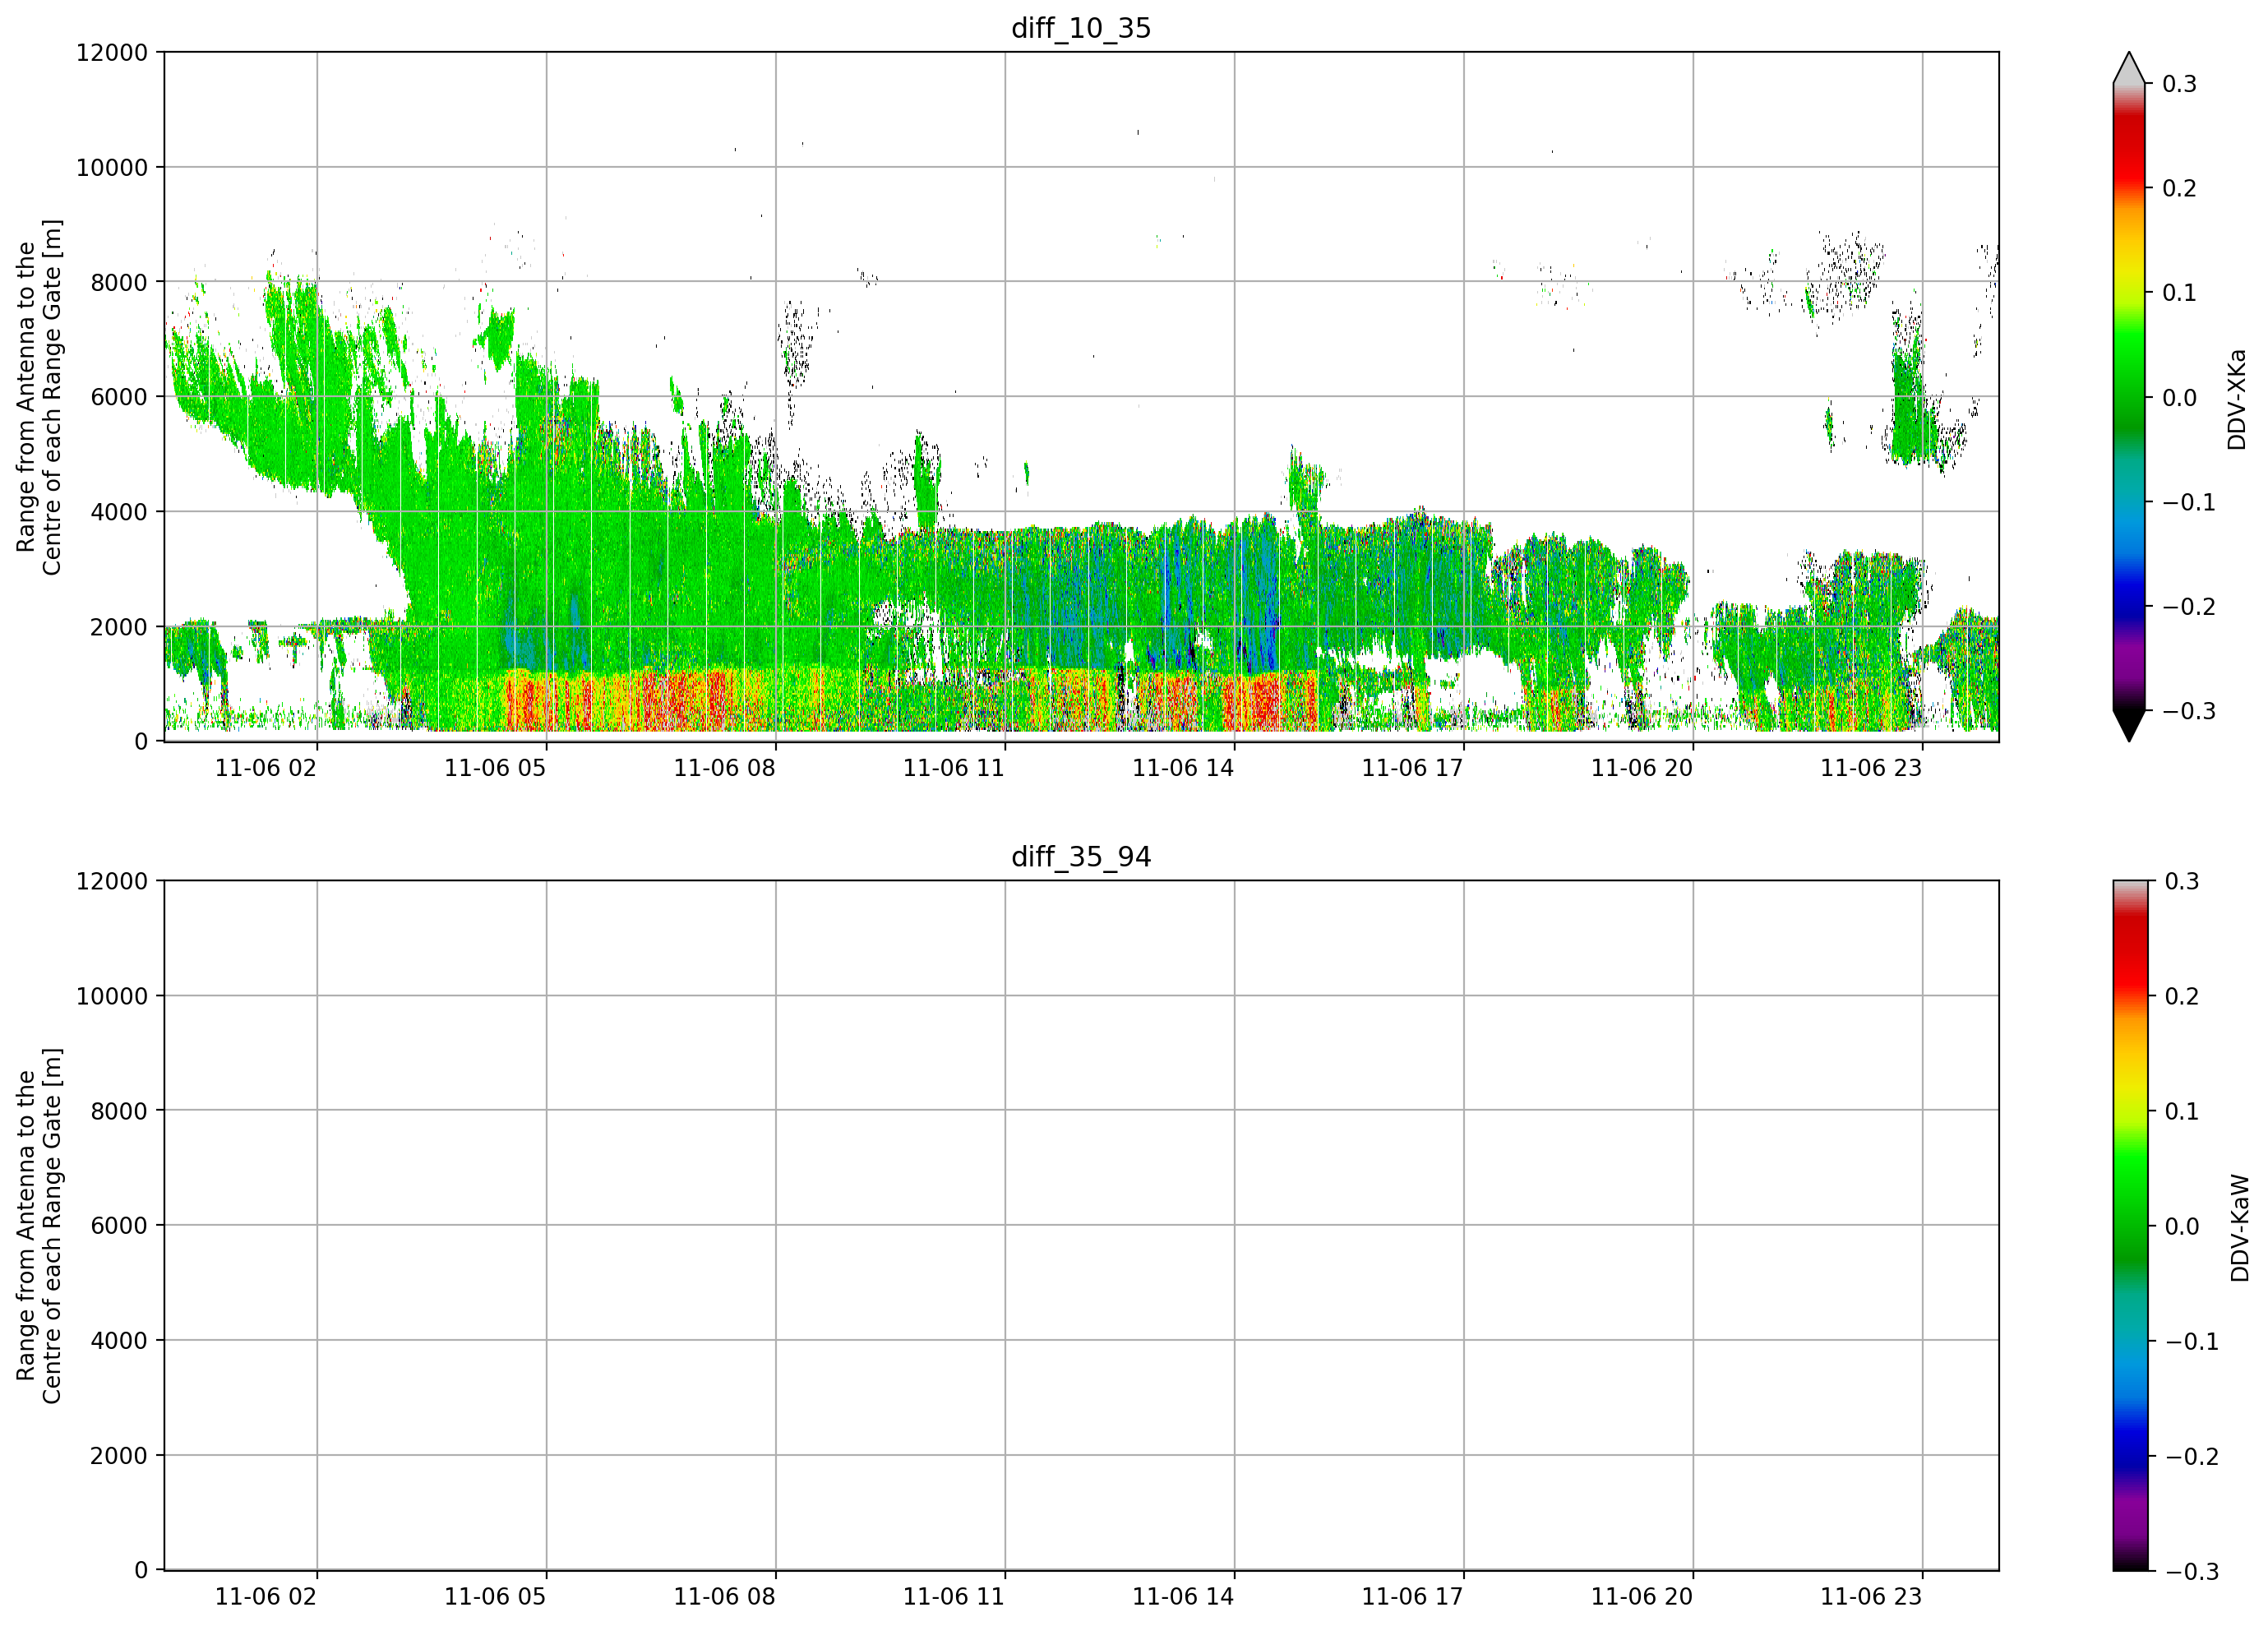The height and width of the screenshot is (1626, 2268).
Task: Click the DDV-XKa colorbar label
Action: point(2237,399)
